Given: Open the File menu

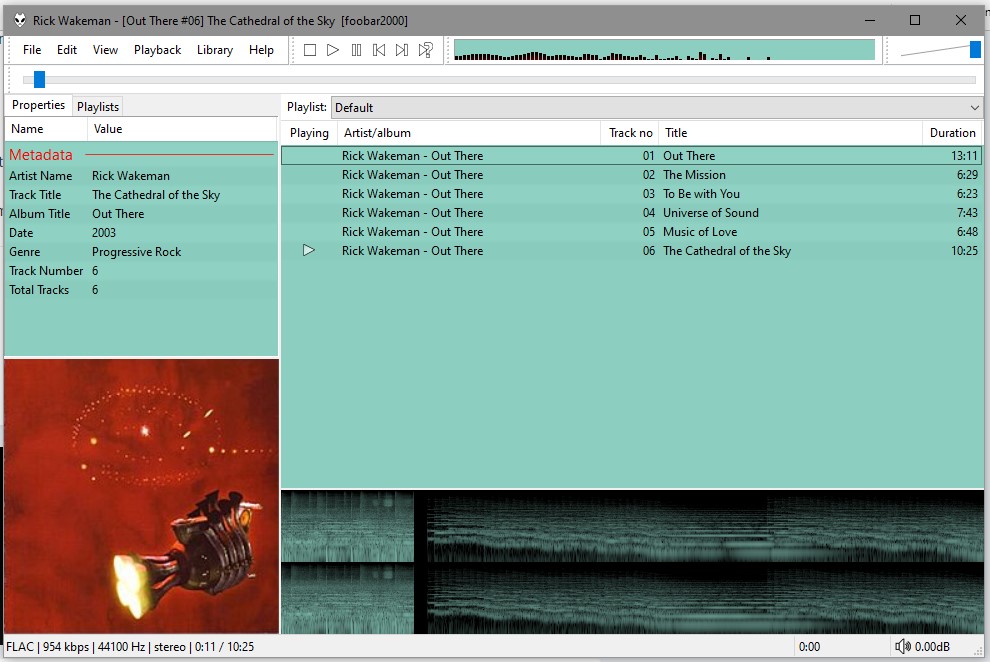Looking at the screenshot, I should (x=32, y=50).
